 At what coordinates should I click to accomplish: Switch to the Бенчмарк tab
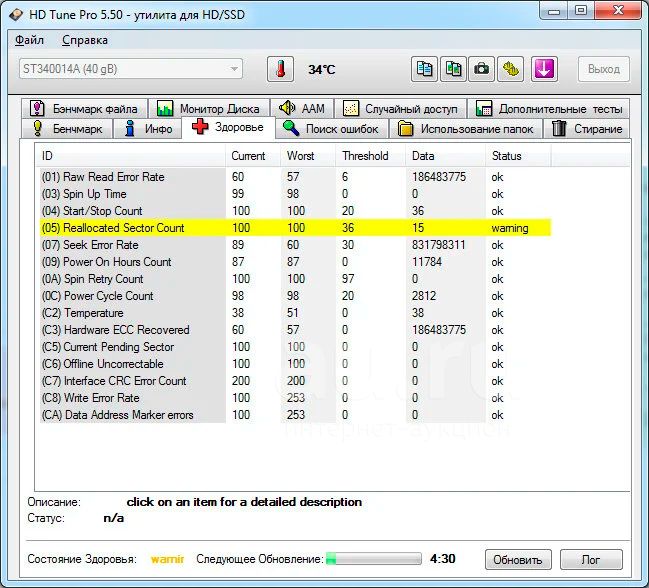click(x=67, y=129)
